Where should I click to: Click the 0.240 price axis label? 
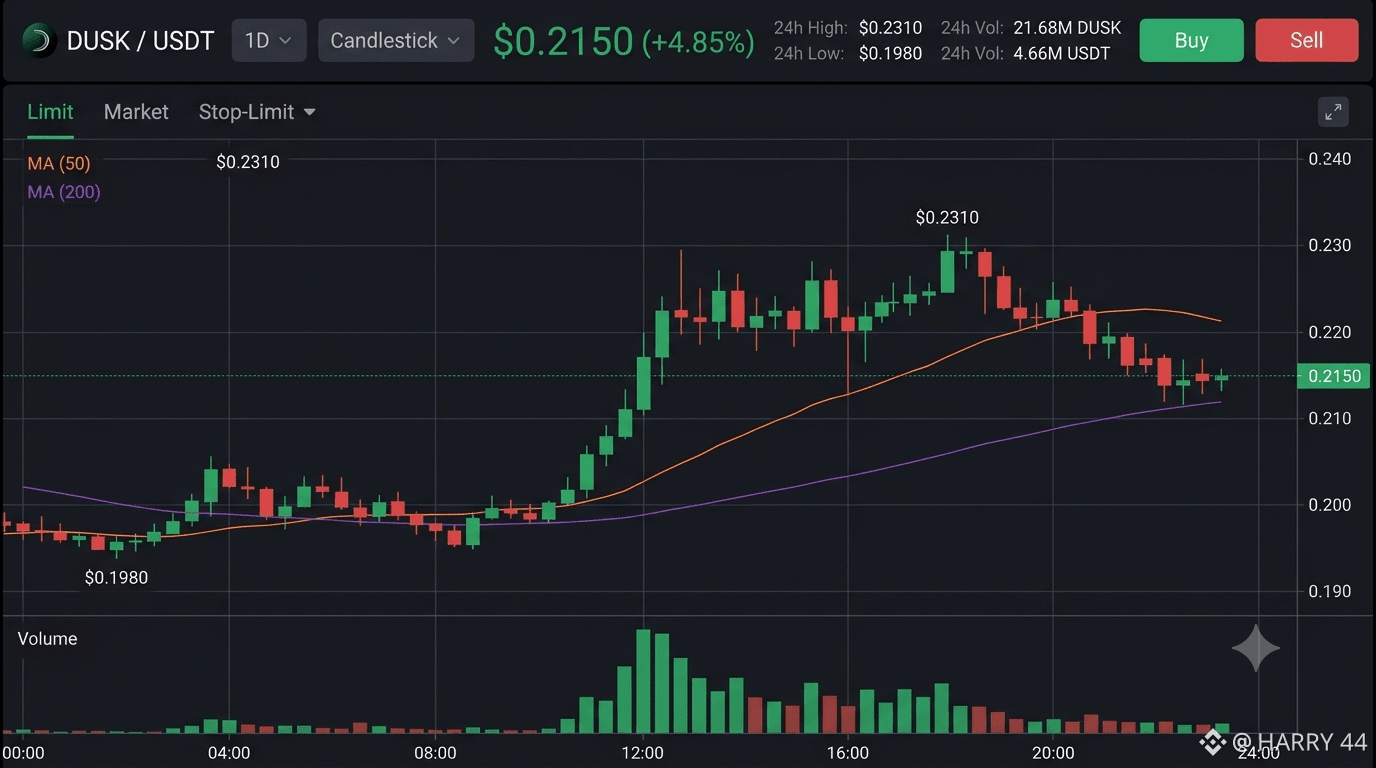tap(1330, 159)
